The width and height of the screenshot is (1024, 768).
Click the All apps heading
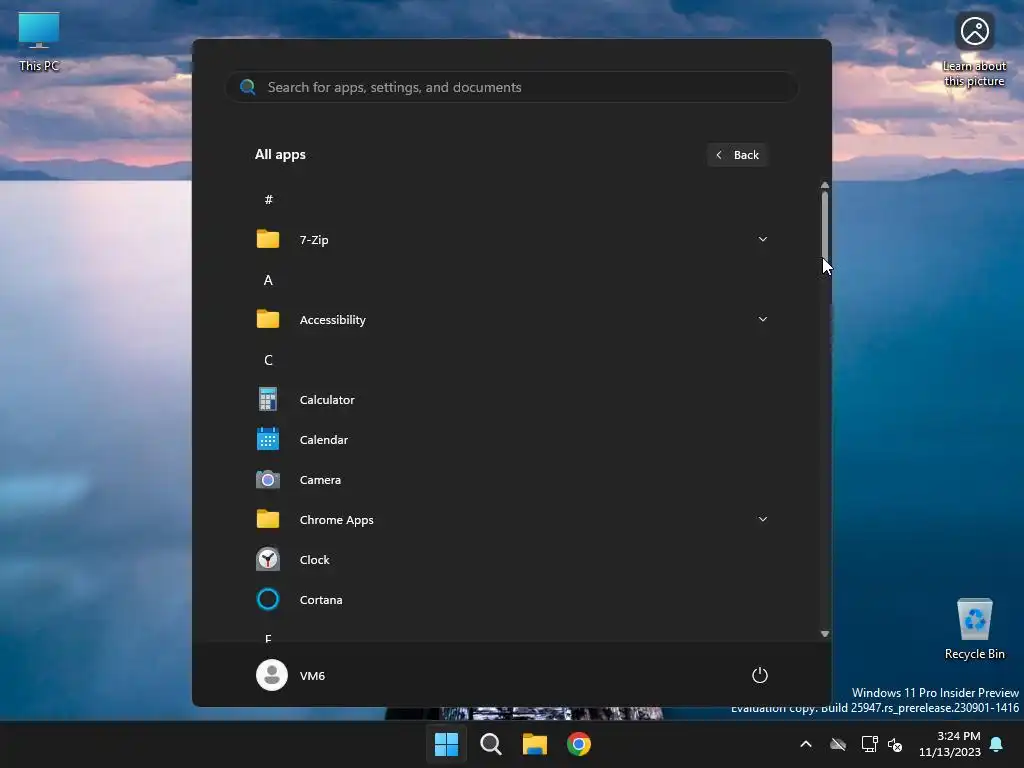pos(280,155)
